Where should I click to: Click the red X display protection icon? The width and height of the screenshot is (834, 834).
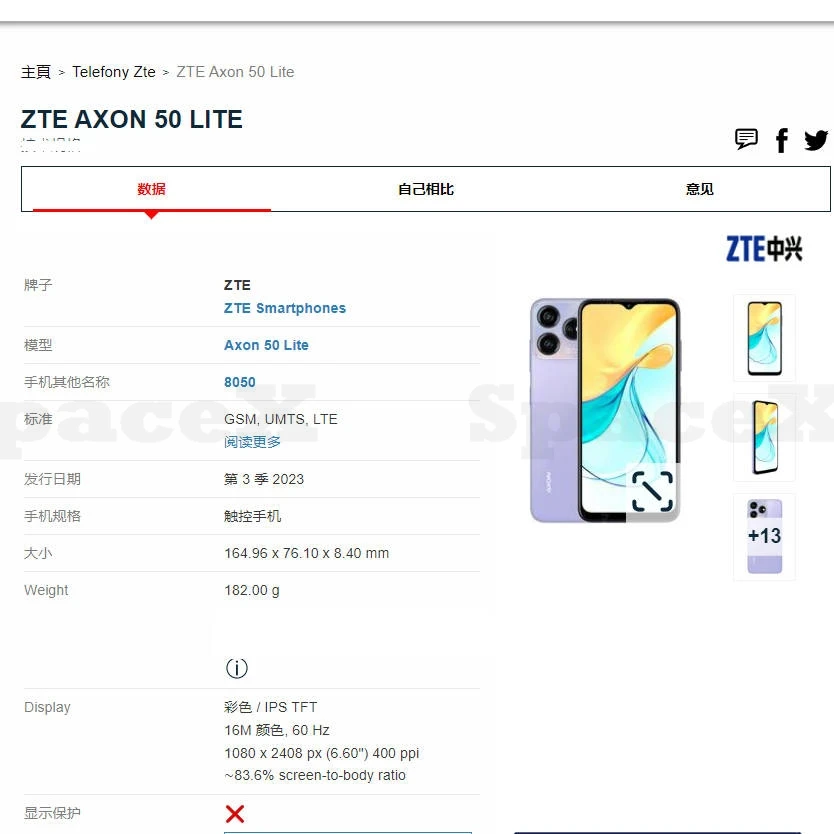(235, 814)
